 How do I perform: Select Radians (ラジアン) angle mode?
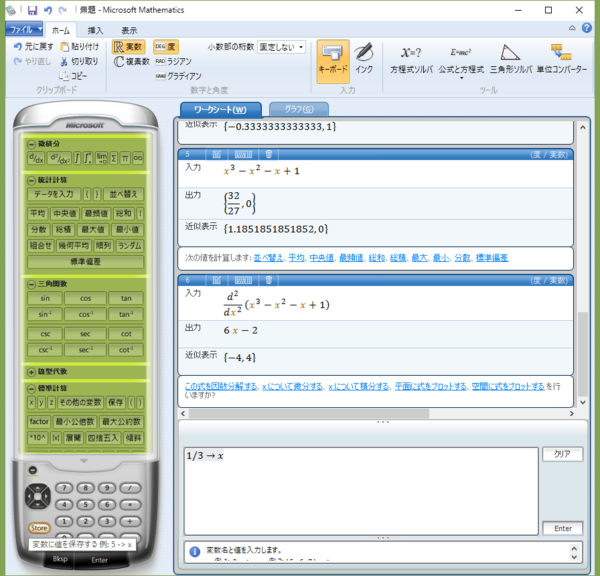pos(173,61)
